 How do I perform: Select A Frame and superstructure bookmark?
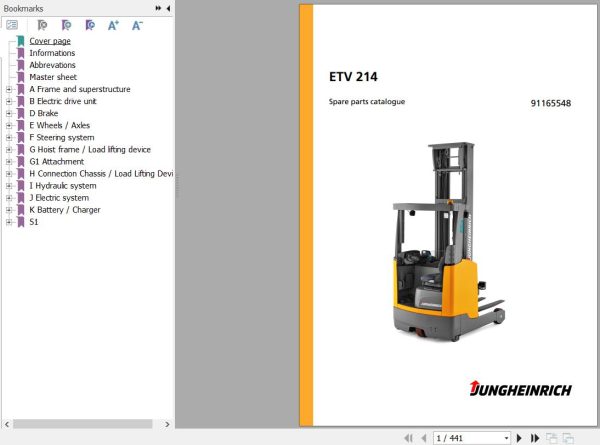[80, 89]
